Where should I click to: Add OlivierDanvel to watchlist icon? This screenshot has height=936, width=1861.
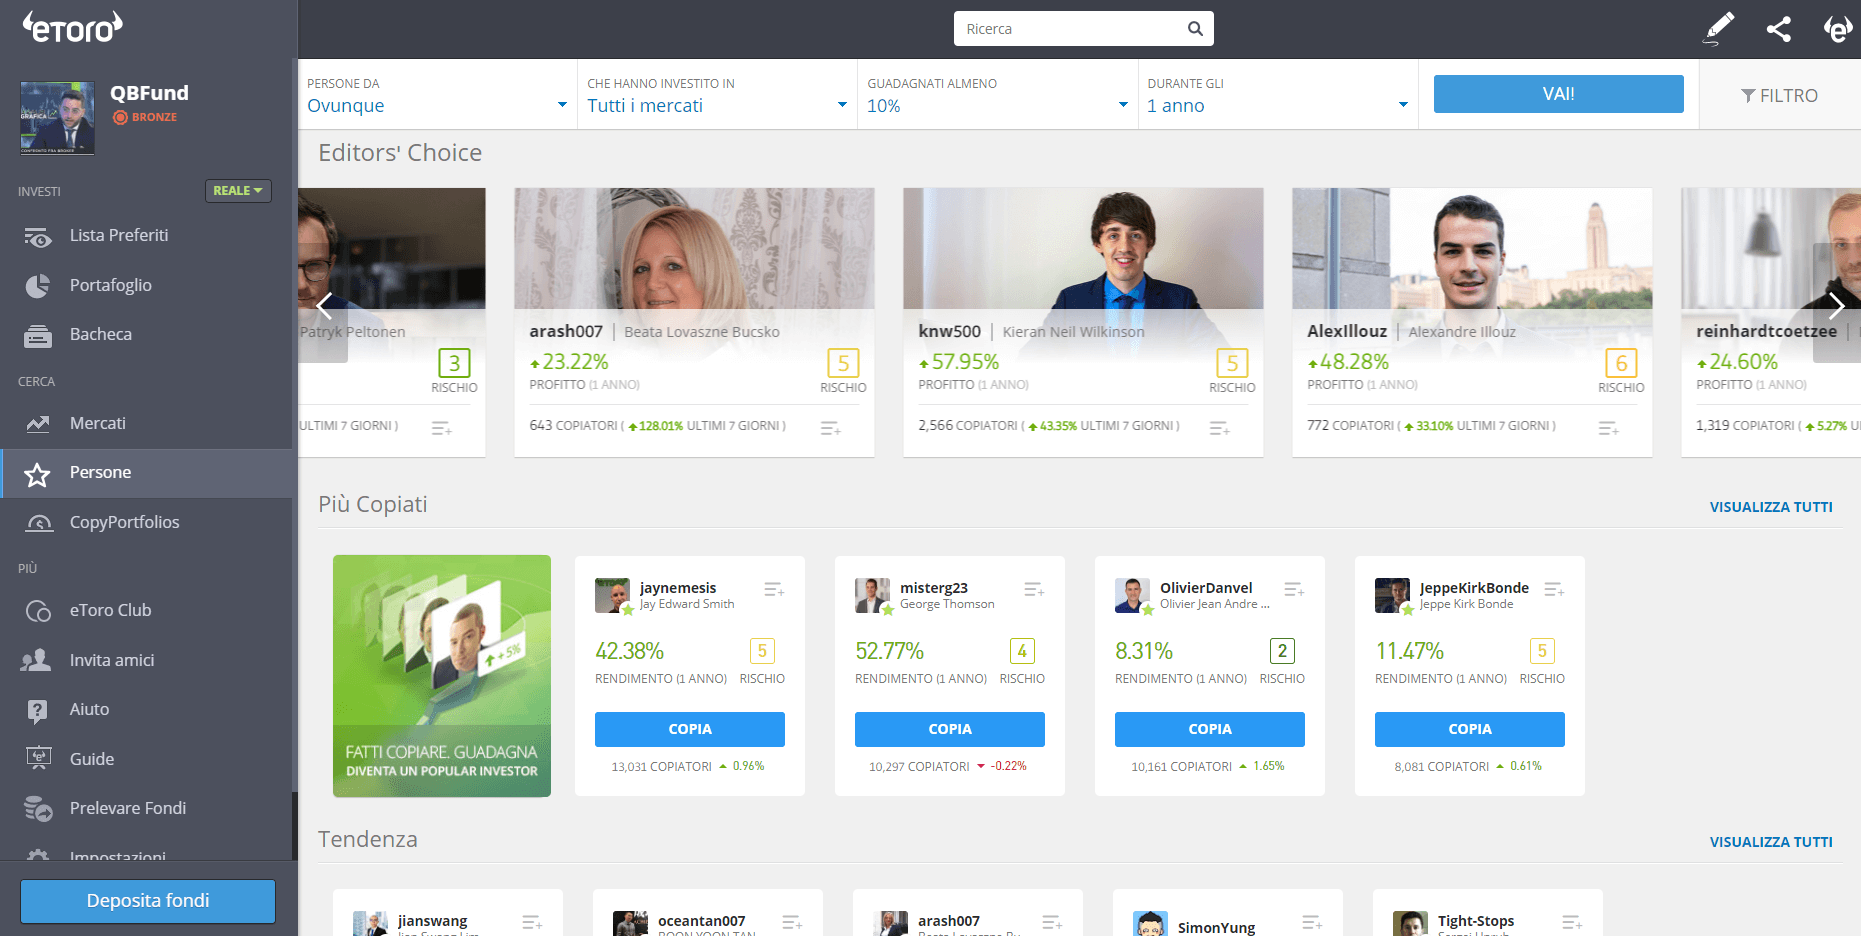(1294, 590)
